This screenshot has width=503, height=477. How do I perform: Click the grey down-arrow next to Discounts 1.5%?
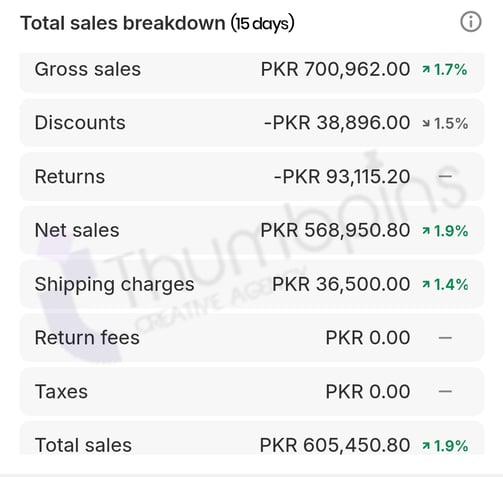[426, 124]
